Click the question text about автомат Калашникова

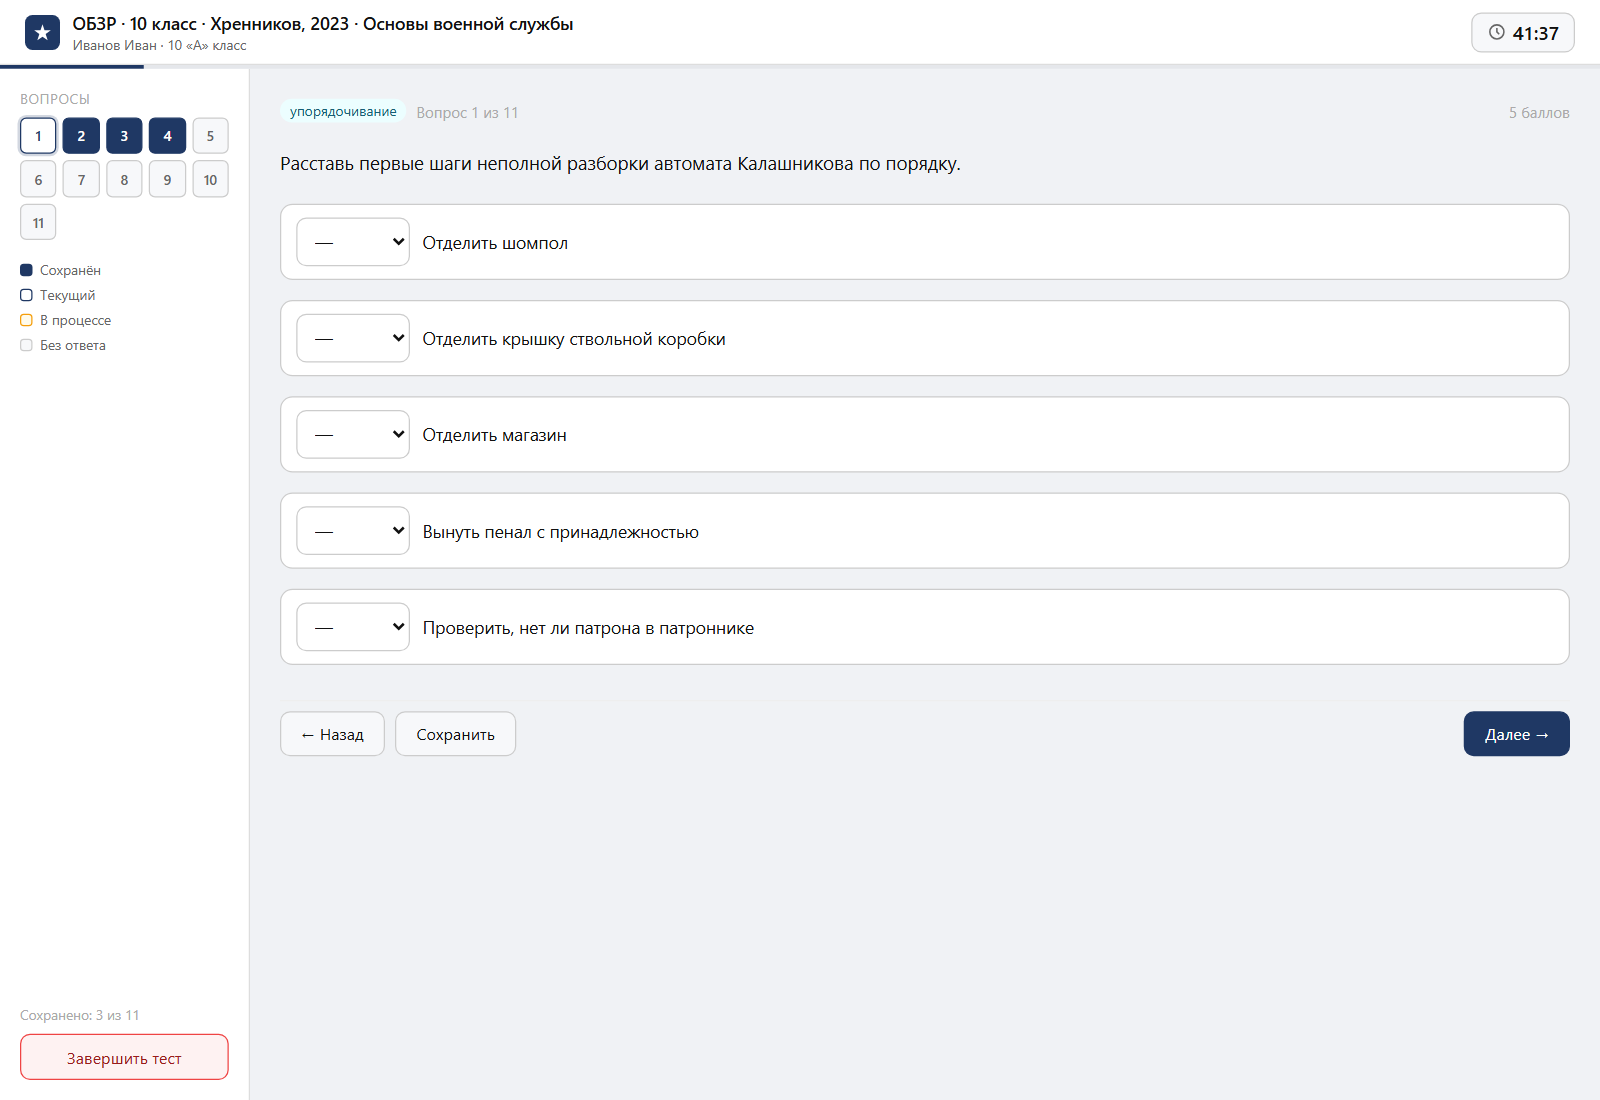tap(620, 164)
